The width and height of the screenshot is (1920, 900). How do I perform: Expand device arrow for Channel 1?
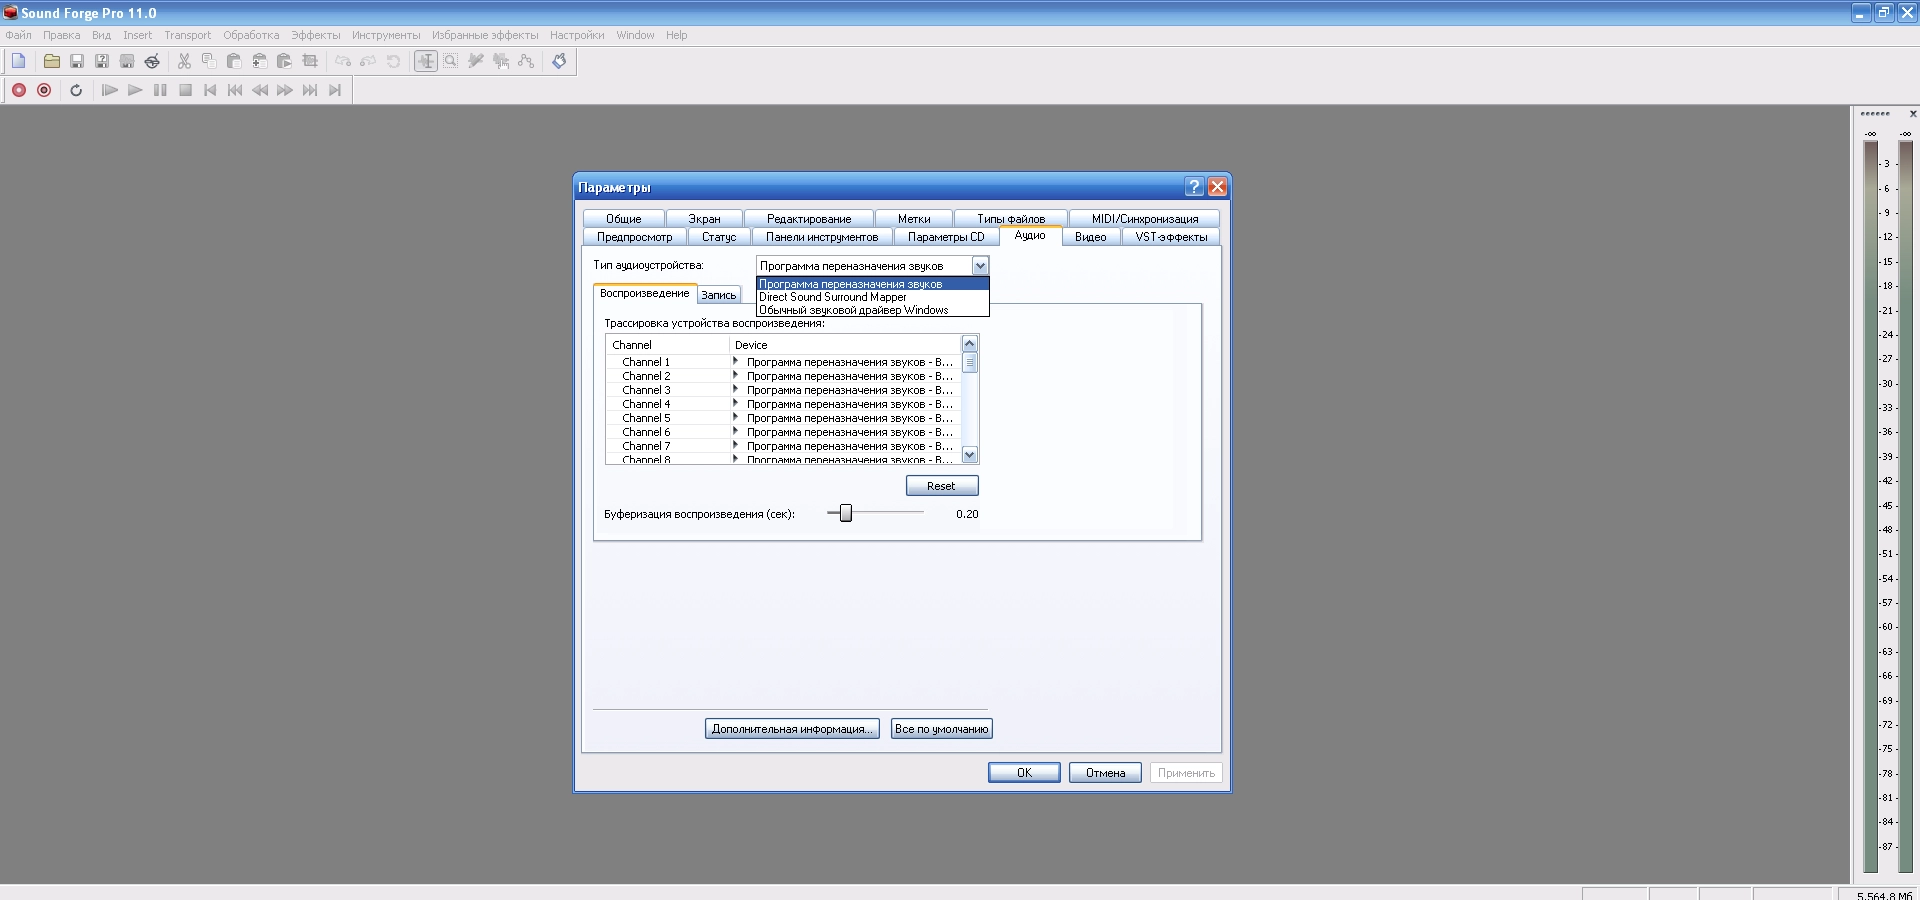pyautogui.click(x=735, y=362)
